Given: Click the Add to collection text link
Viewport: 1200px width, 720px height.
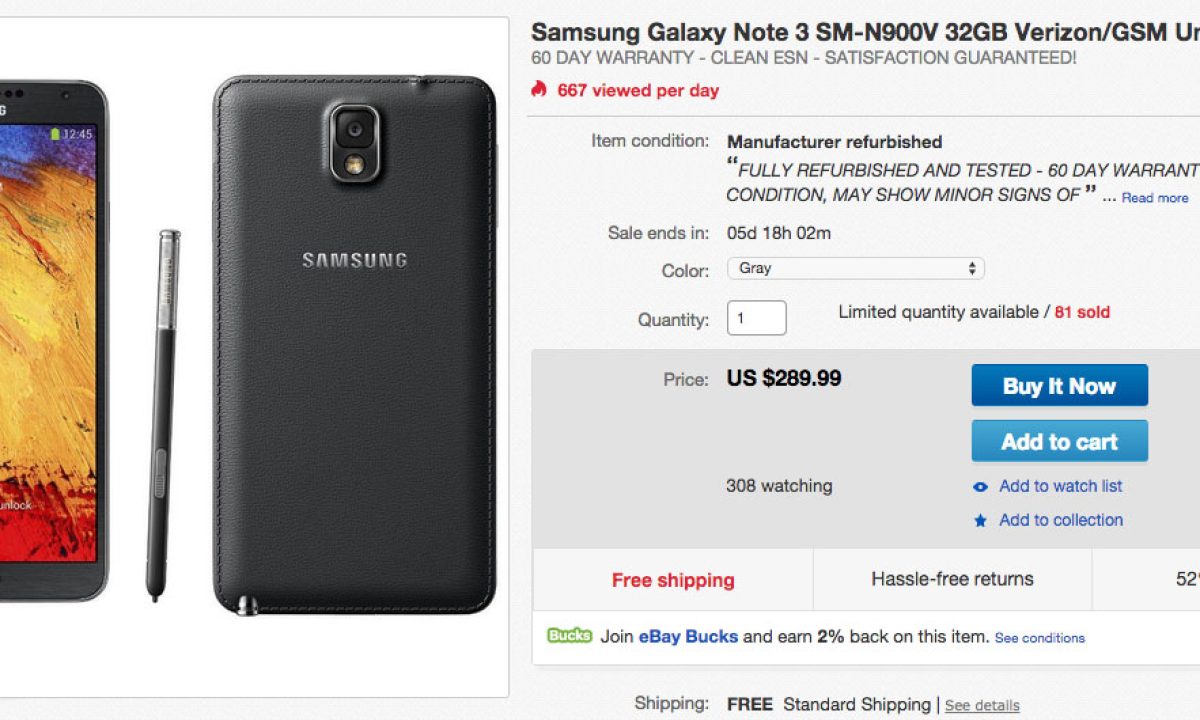Looking at the screenshot, I should click(x=1060, y=520).
